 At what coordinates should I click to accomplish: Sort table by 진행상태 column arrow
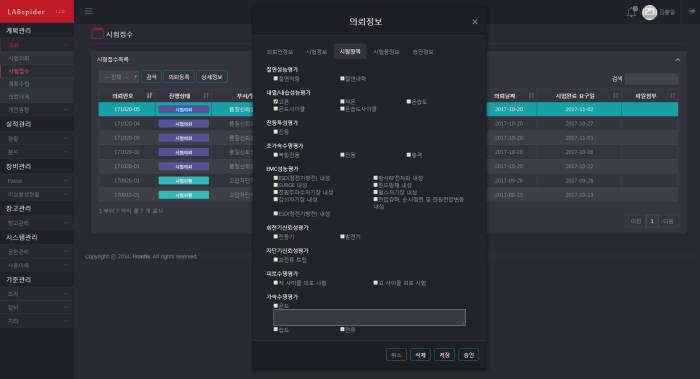206,96
